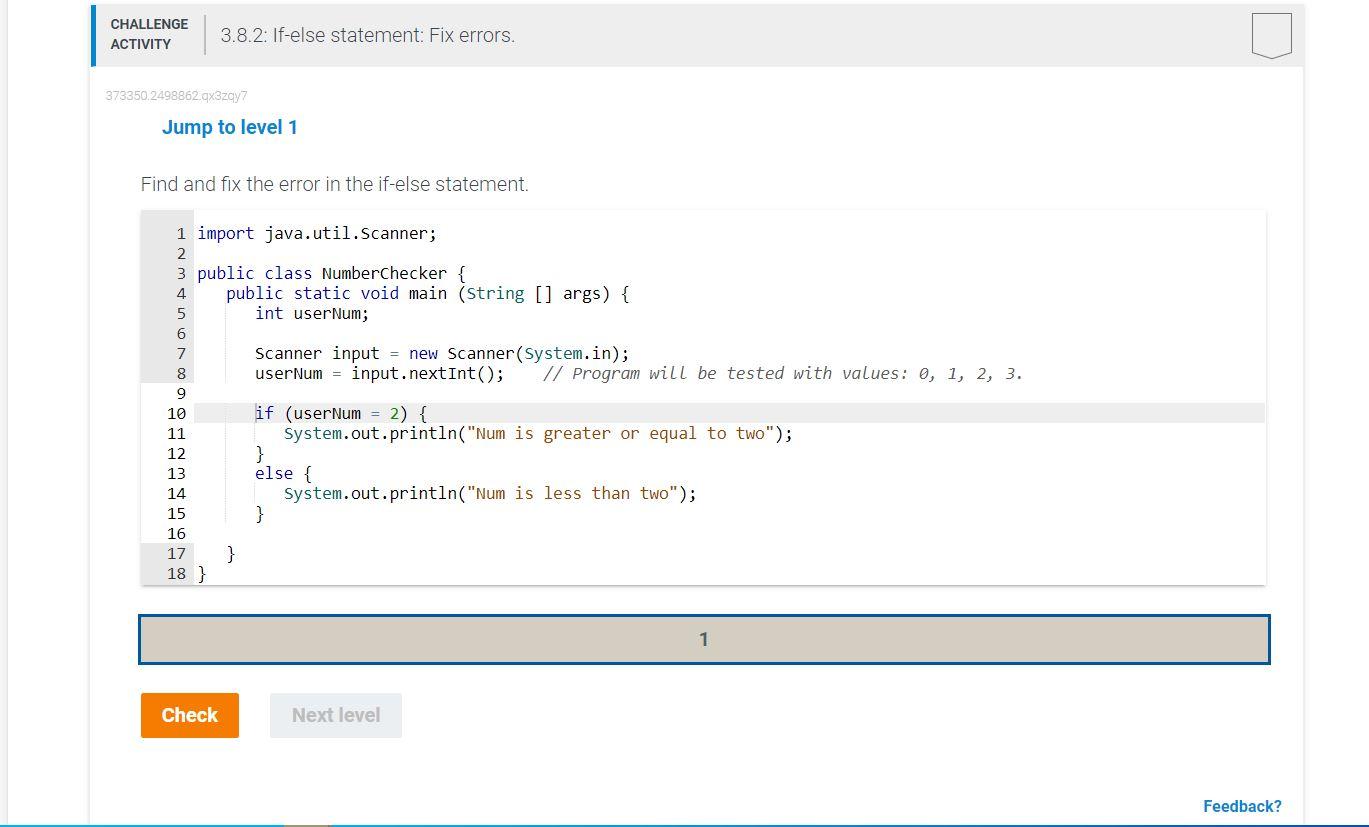Click the public class NumberChecker line
This screenshot has width=1369, height=827.
330,273
